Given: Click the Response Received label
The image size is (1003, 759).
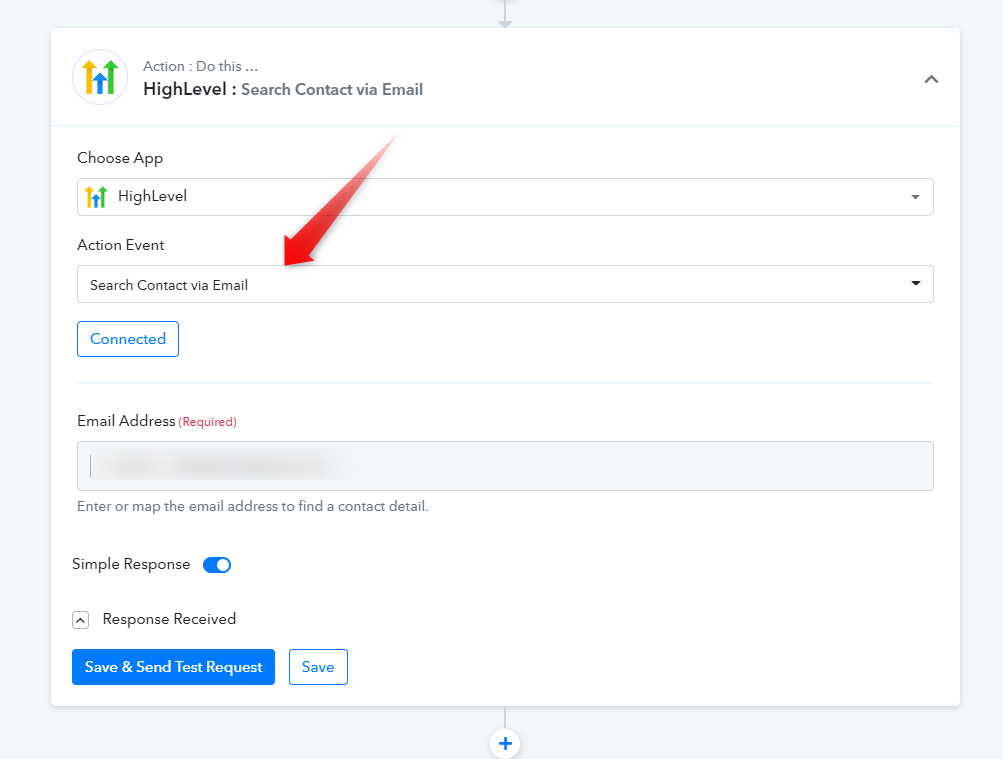Looking at the screenshot, I should (170, 619).
